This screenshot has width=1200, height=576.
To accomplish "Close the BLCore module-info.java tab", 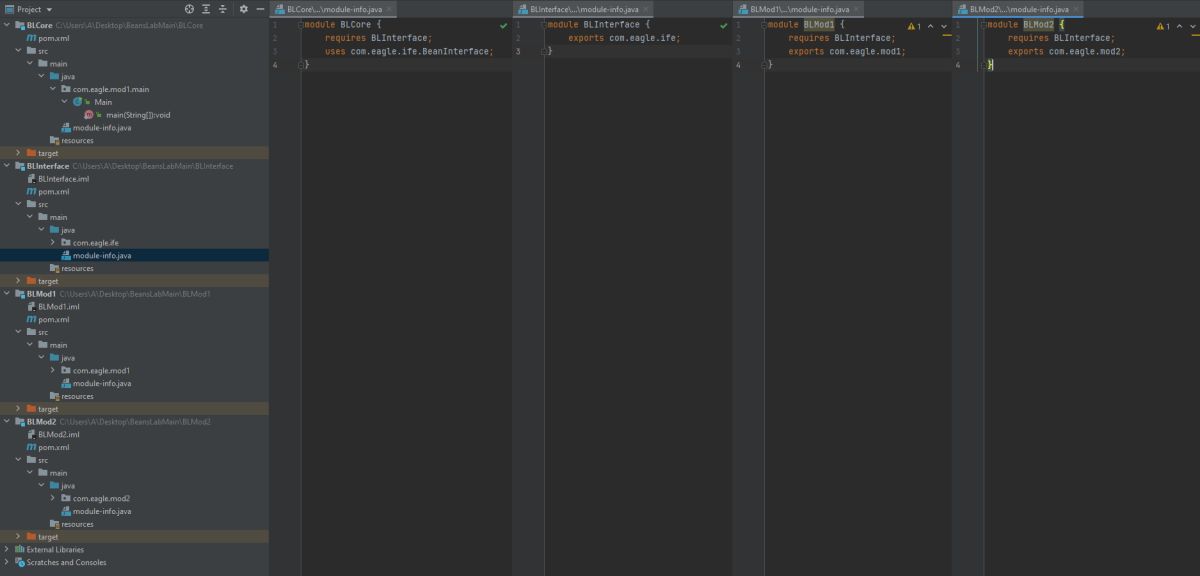I will (x=389, y=9).
